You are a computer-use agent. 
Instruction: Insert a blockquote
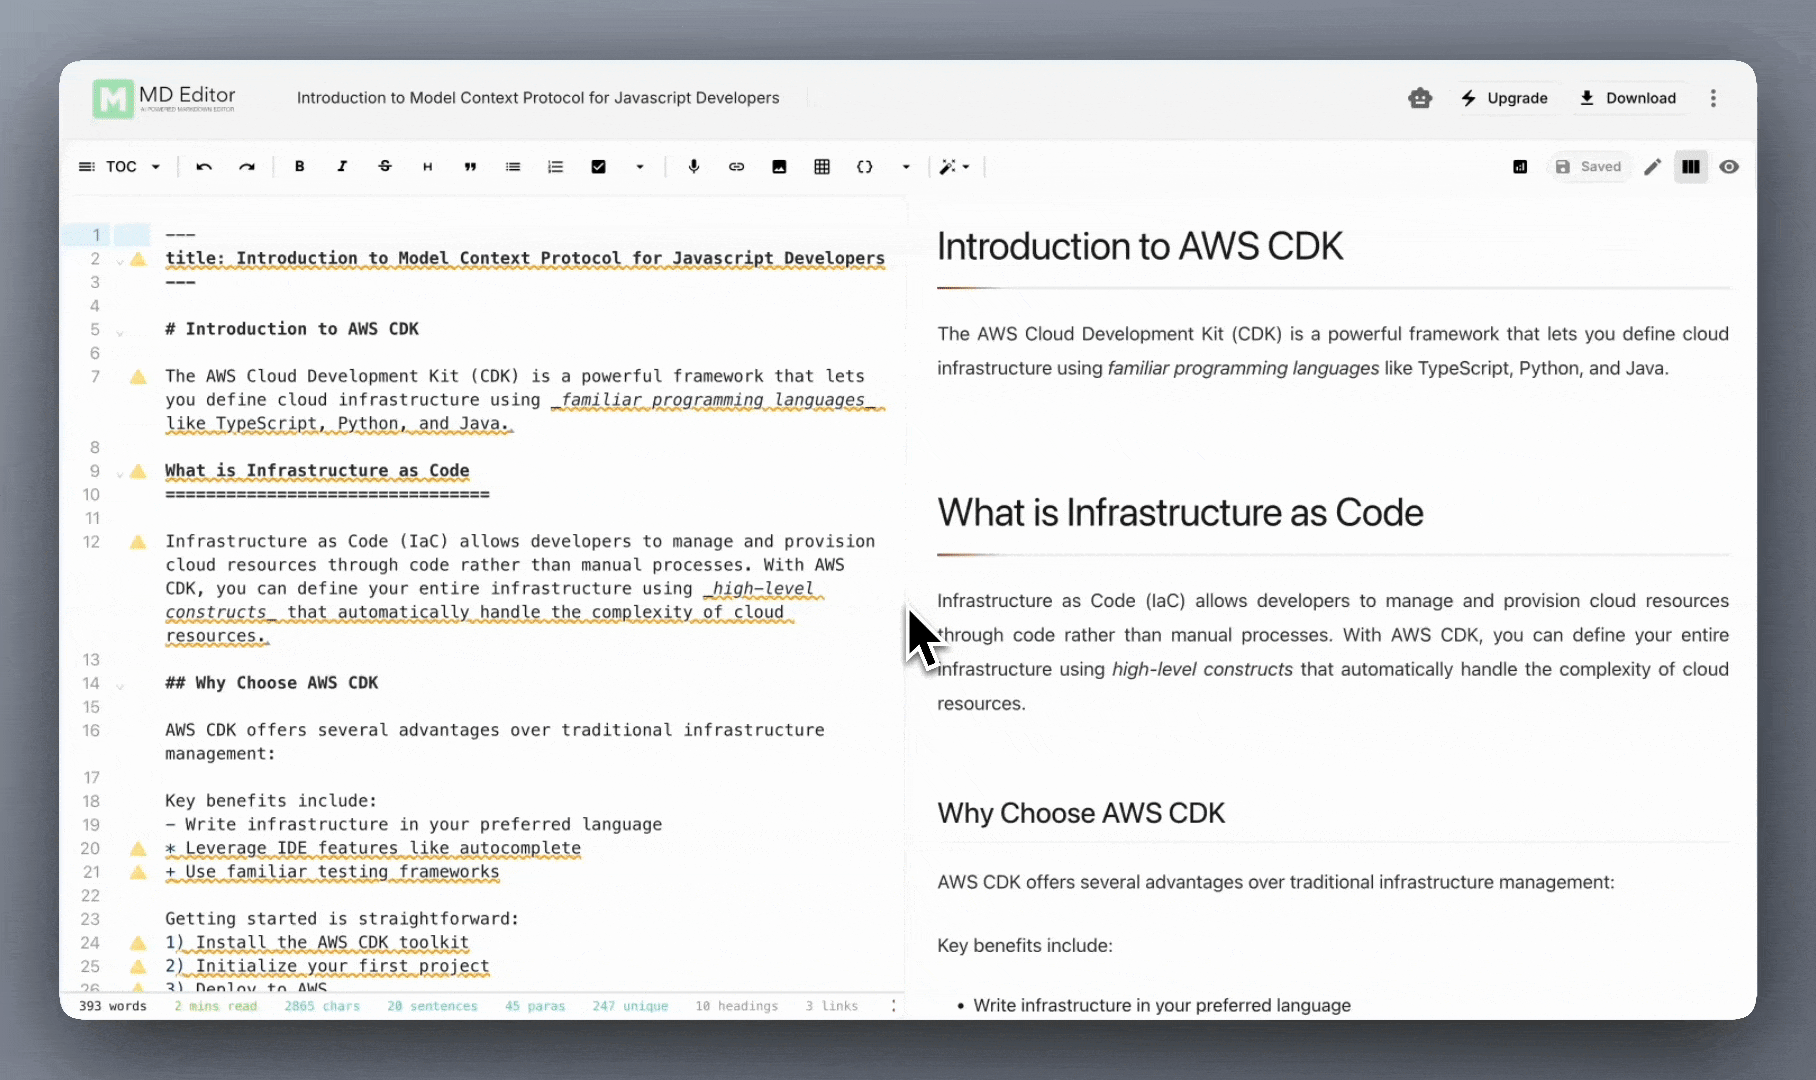tap(470, 166)
